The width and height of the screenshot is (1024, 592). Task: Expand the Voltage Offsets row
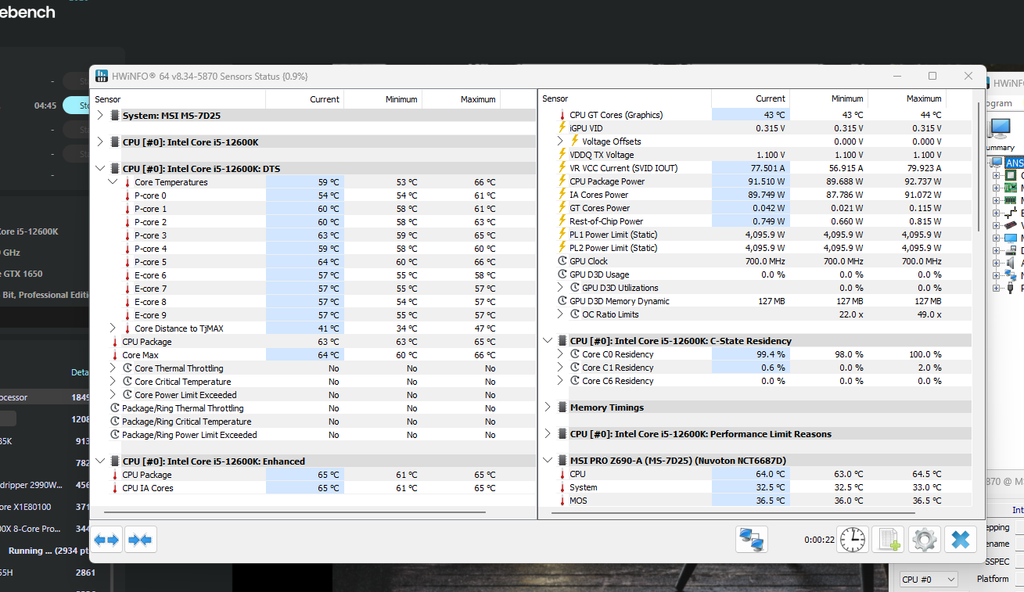point(560,141)
